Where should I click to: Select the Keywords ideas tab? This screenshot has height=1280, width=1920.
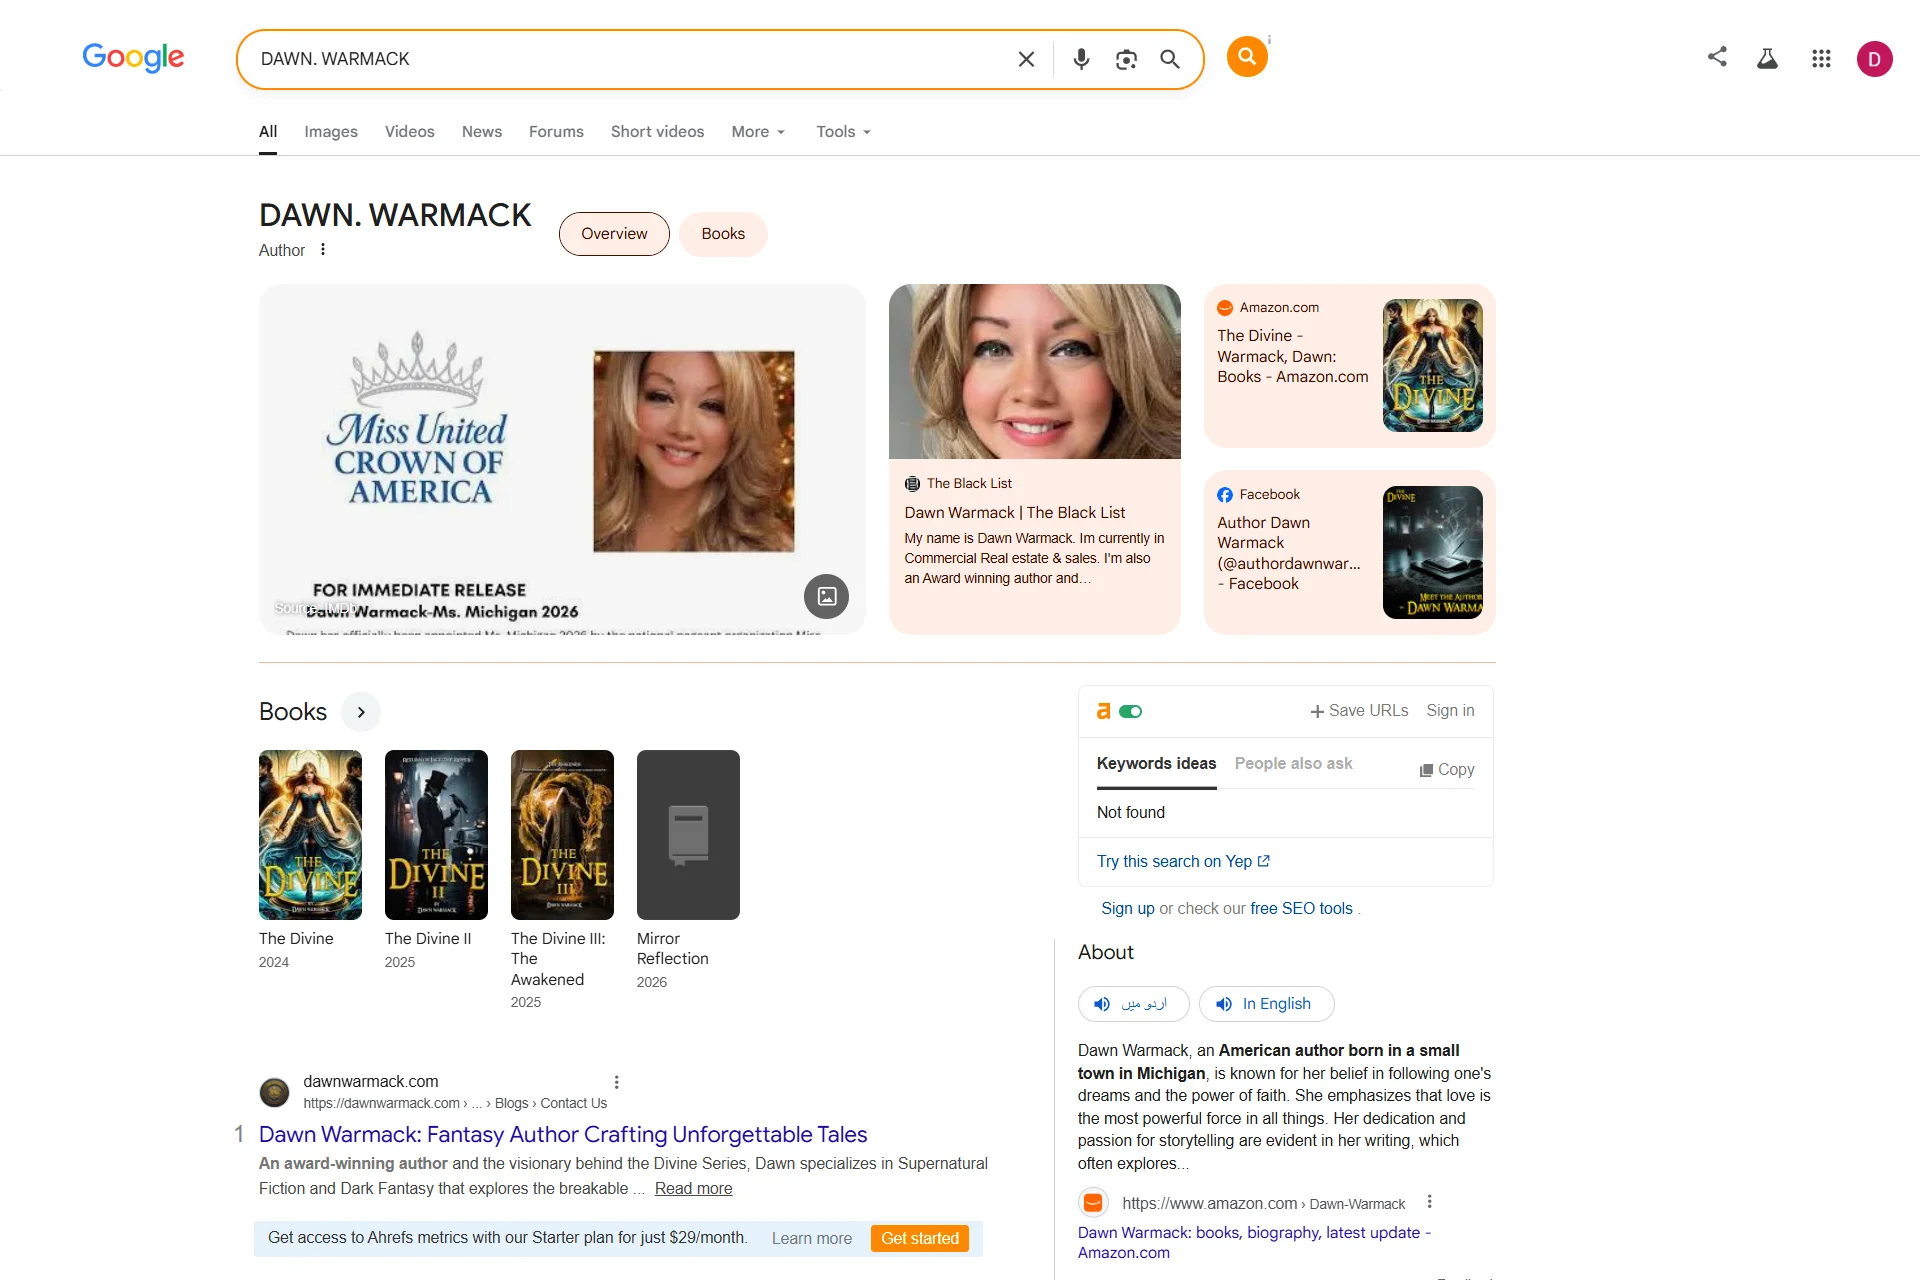[1157, 764]
